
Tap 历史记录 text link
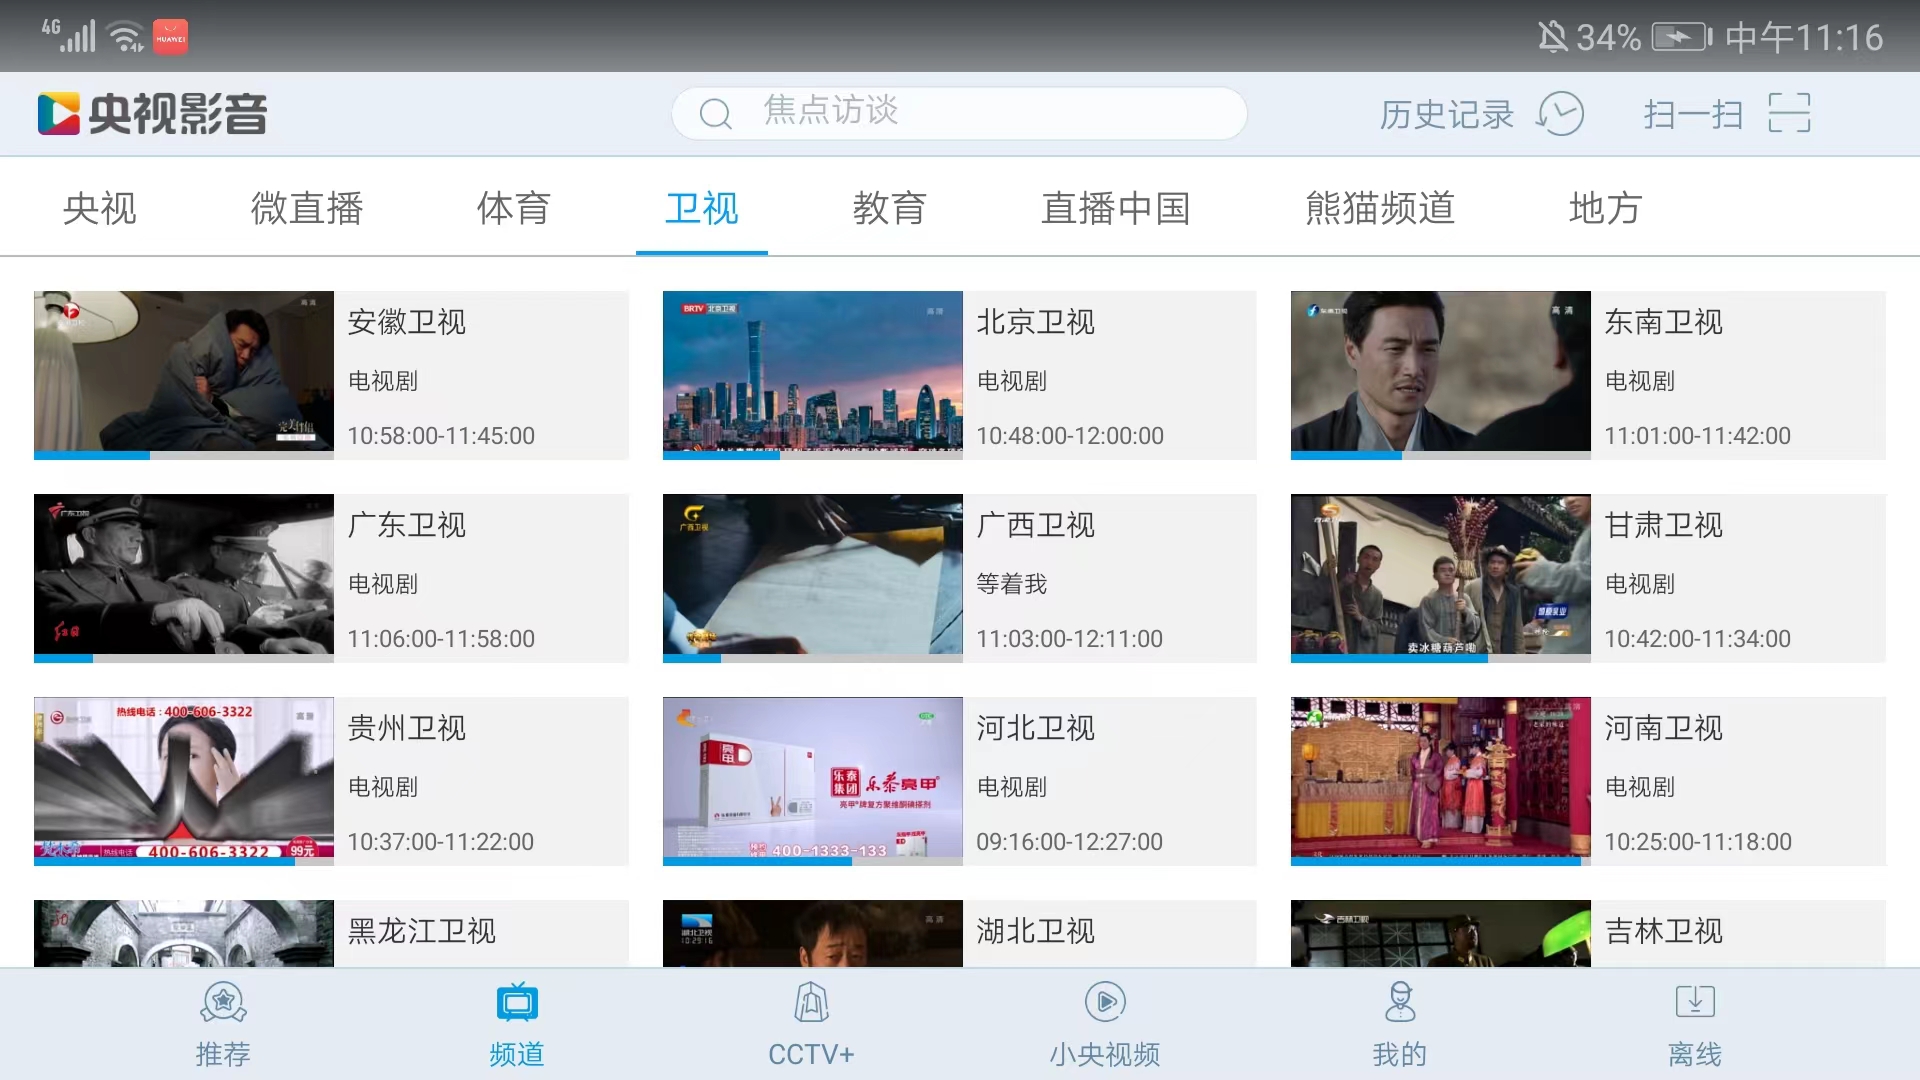(1447, 115)
